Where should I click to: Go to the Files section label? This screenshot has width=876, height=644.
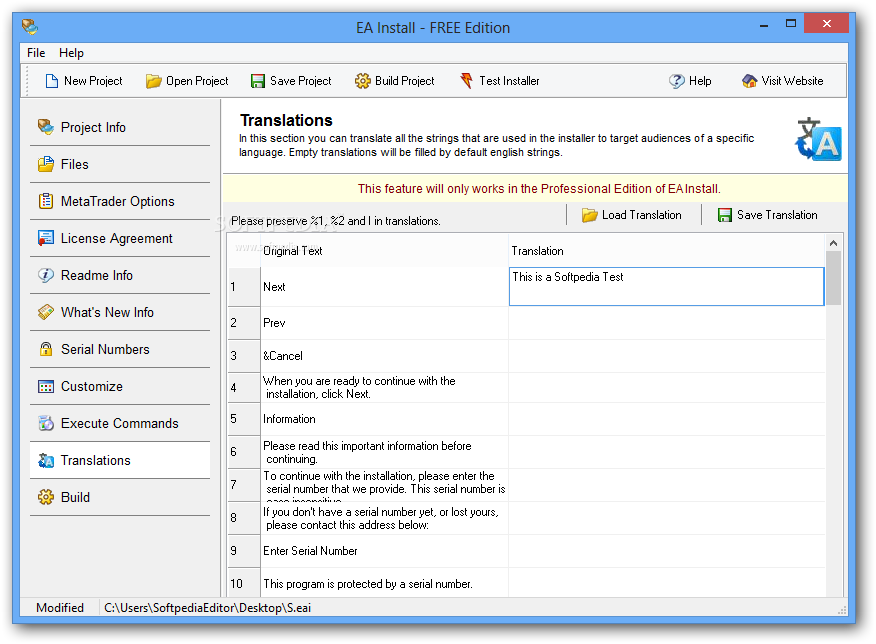tap(75, 164)
